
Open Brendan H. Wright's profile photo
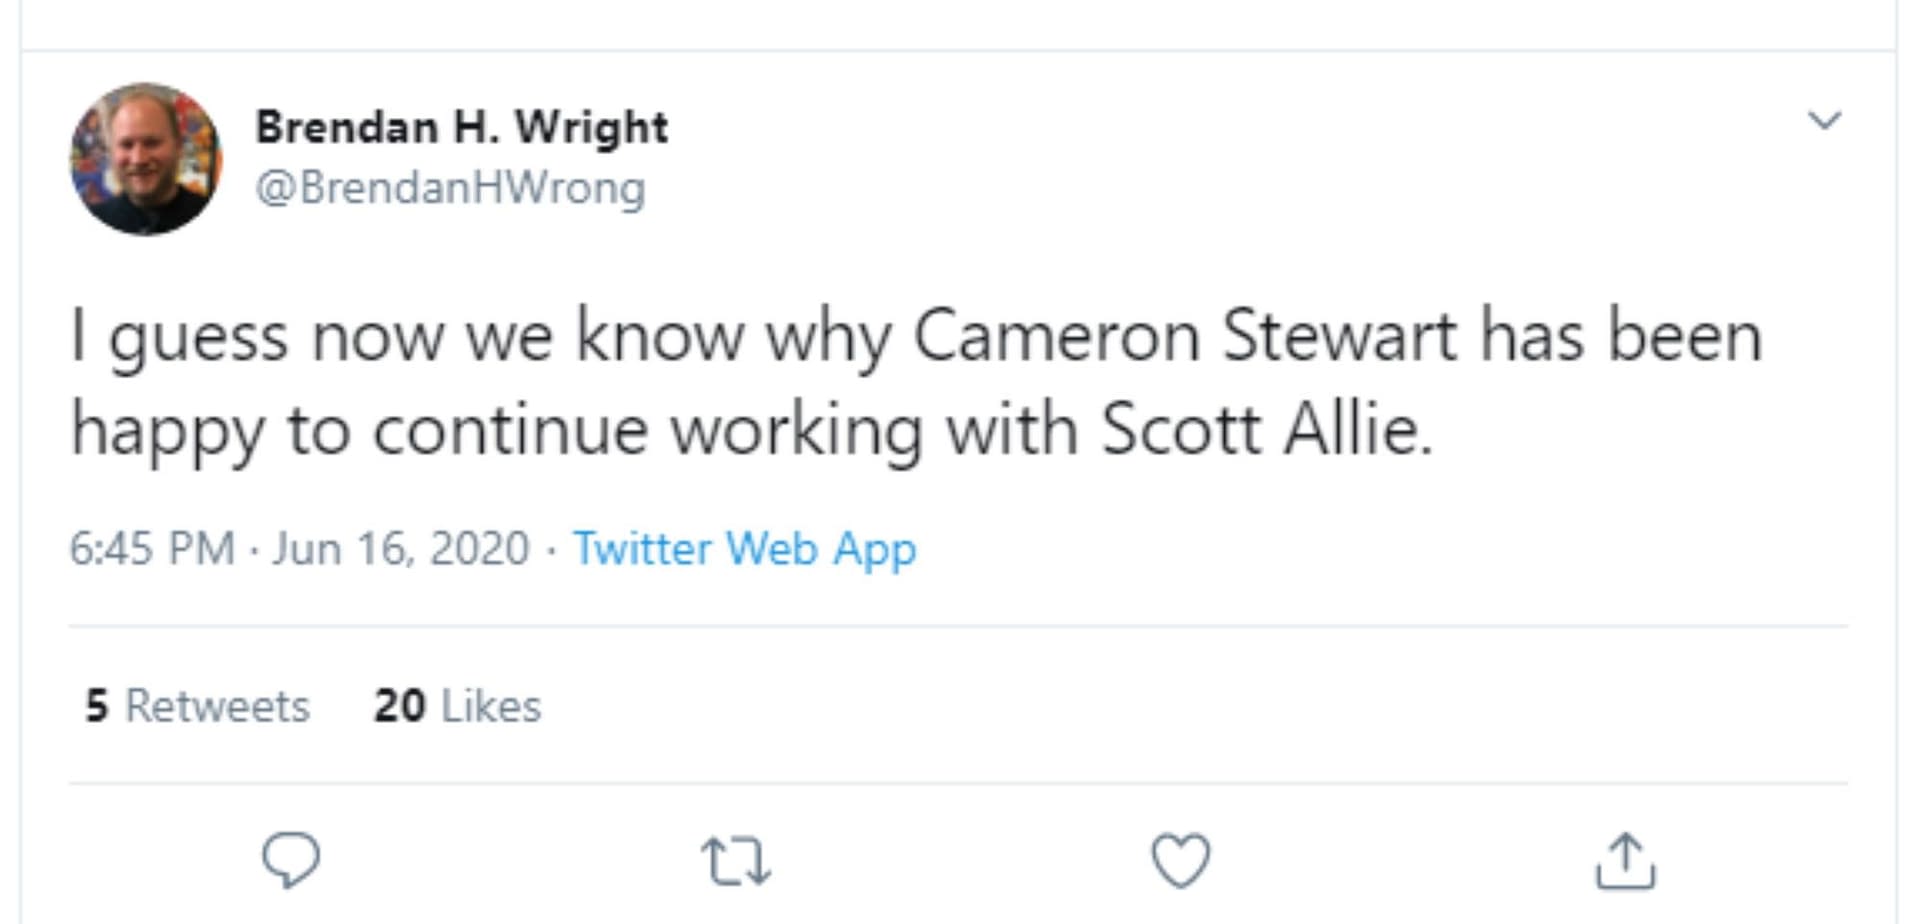click(146, 159)
